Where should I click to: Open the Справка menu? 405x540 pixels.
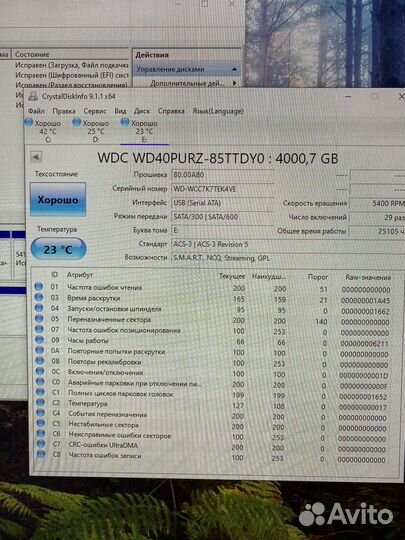pyautogui.click(x=171, y=111)
